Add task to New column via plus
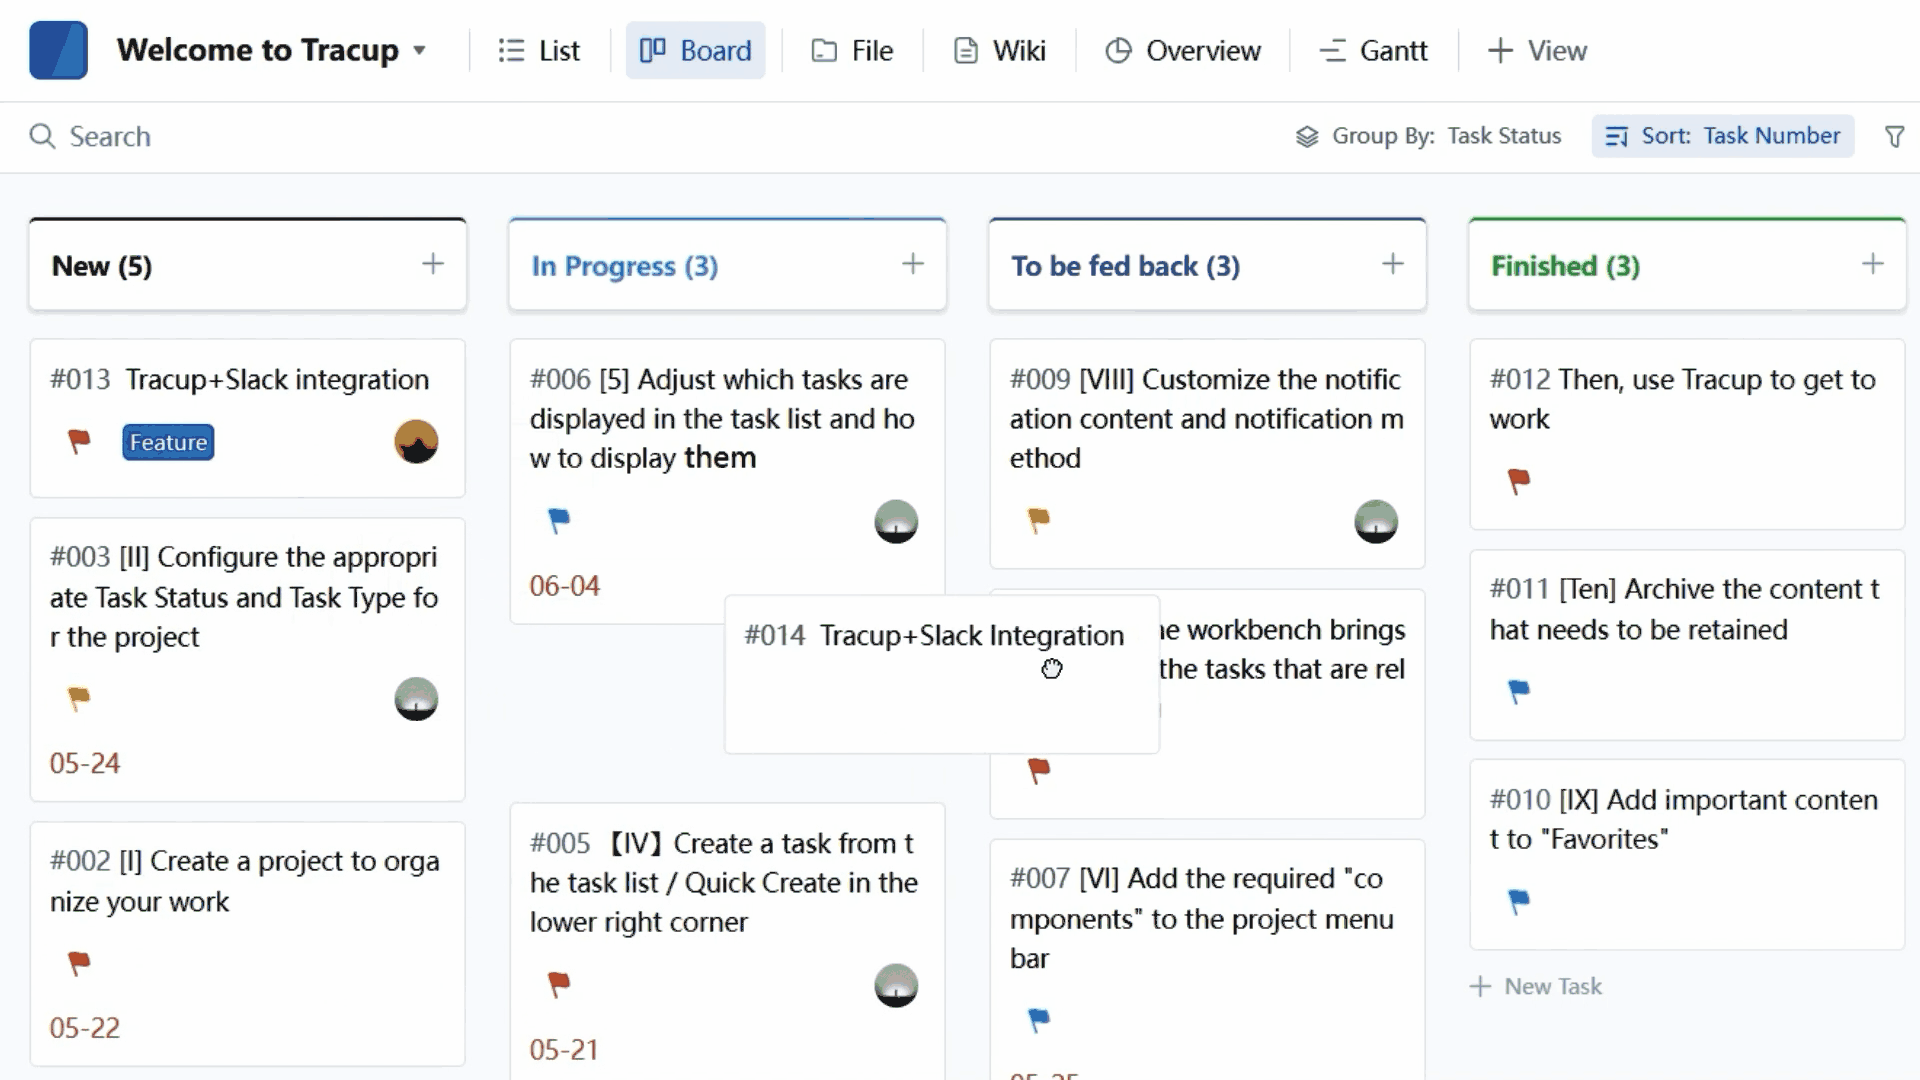 coord(432,264)
